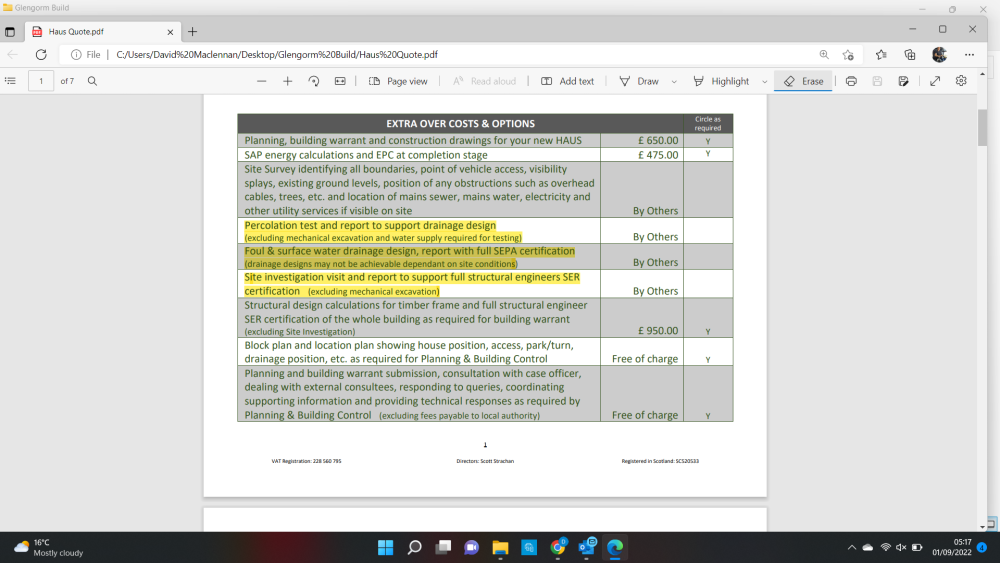This screenshot has width=1000, height=563.
Task: Rotate the PDF page
Action: [314, 81]
